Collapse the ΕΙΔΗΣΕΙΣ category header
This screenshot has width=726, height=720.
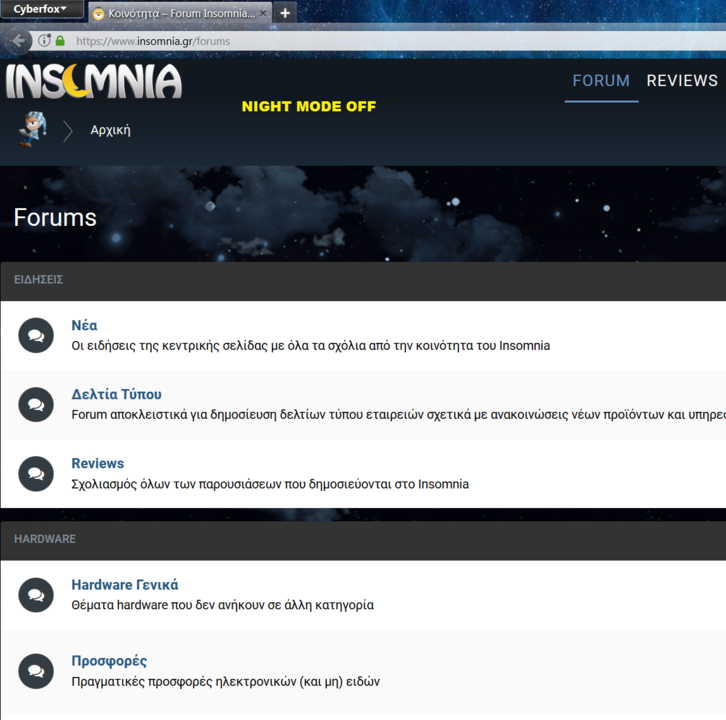pyautogui.click(x=363, y=280)
